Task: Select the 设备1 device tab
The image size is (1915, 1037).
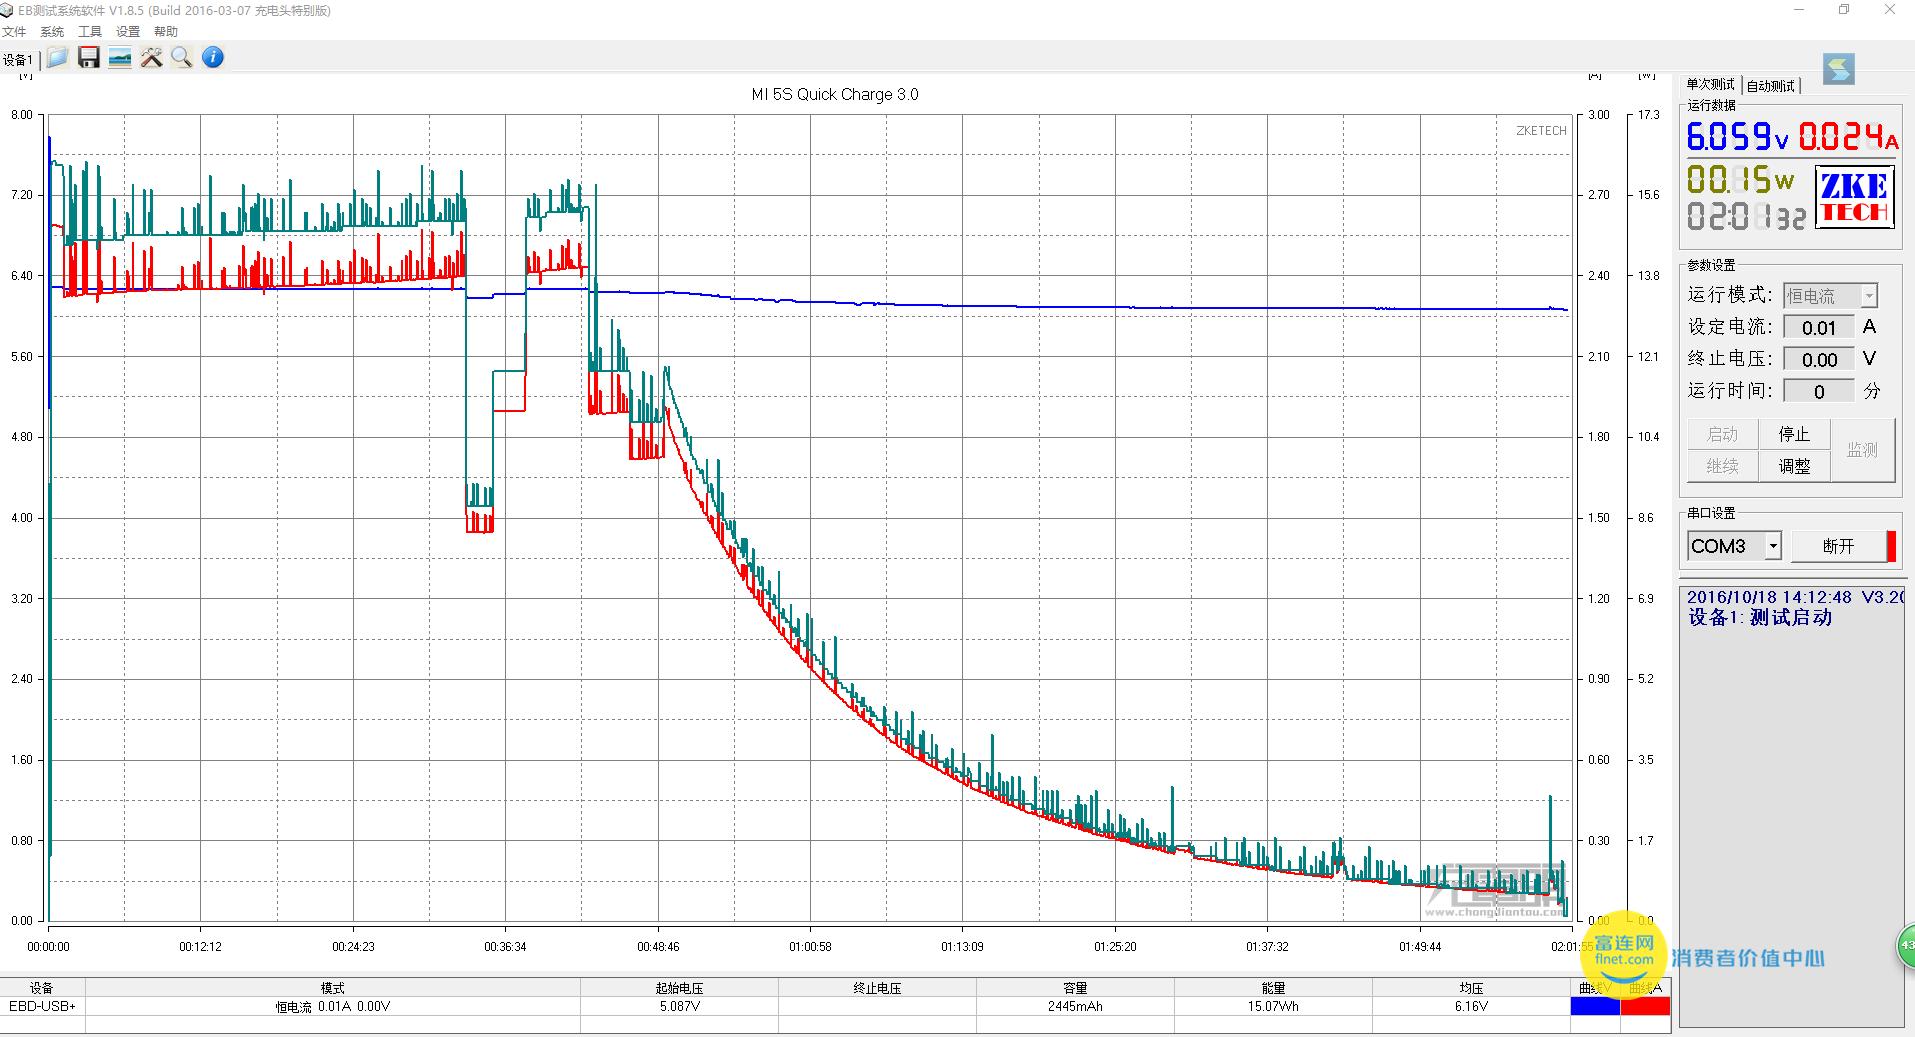Action: click(18, 60)
